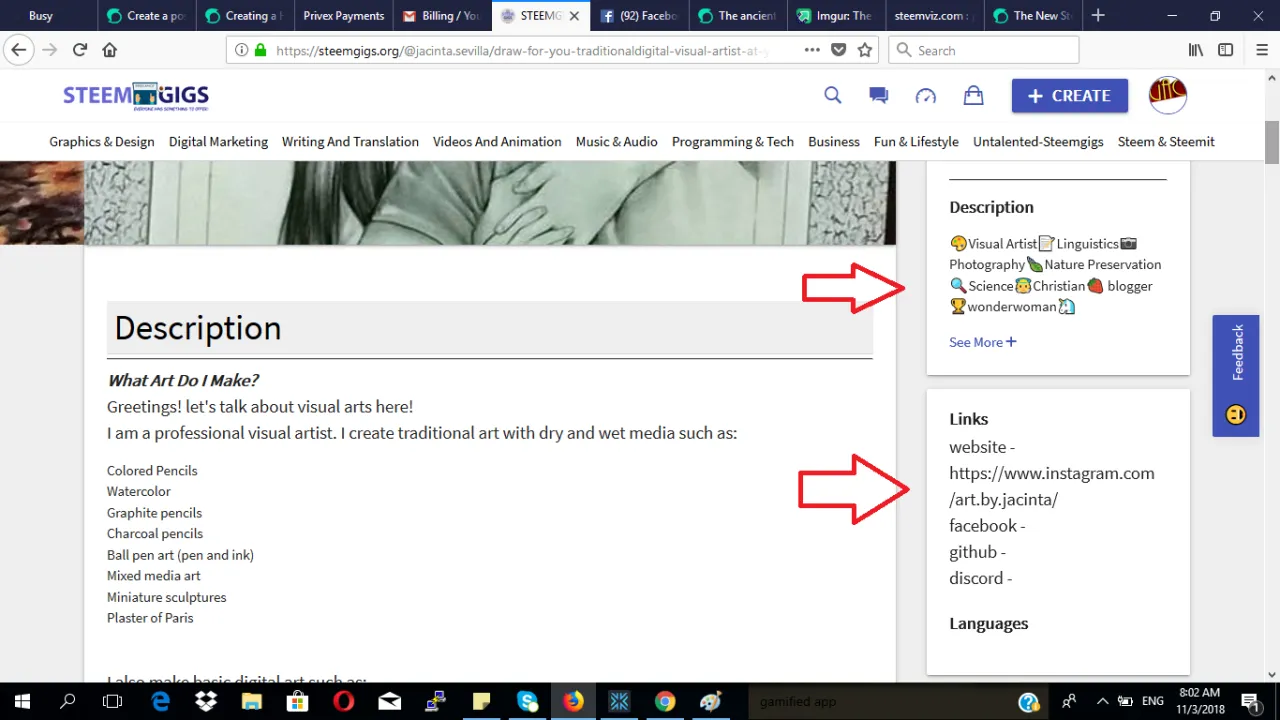
Task: Open the Feedback side tab
Action: (1236, 376)
